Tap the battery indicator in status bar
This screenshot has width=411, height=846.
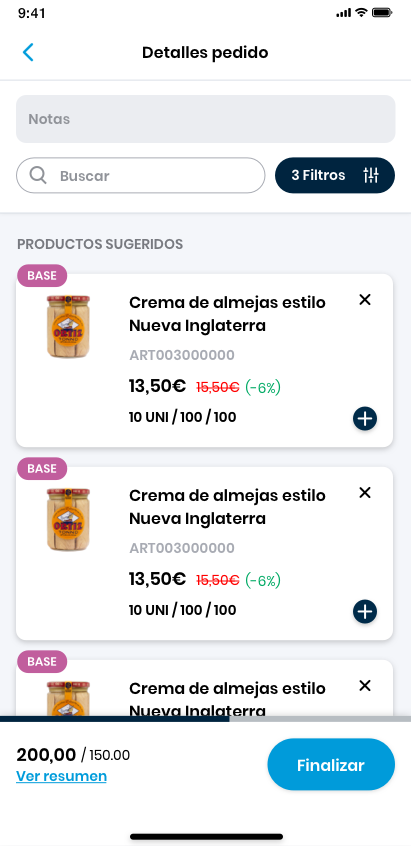[382, 12]
